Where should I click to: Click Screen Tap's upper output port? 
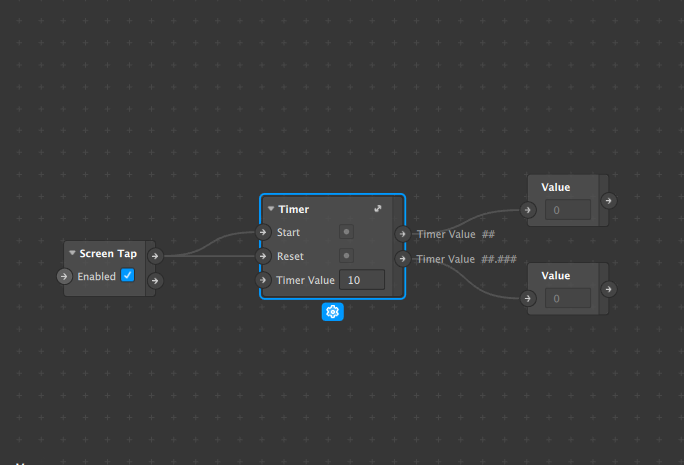tap(155, 256)
